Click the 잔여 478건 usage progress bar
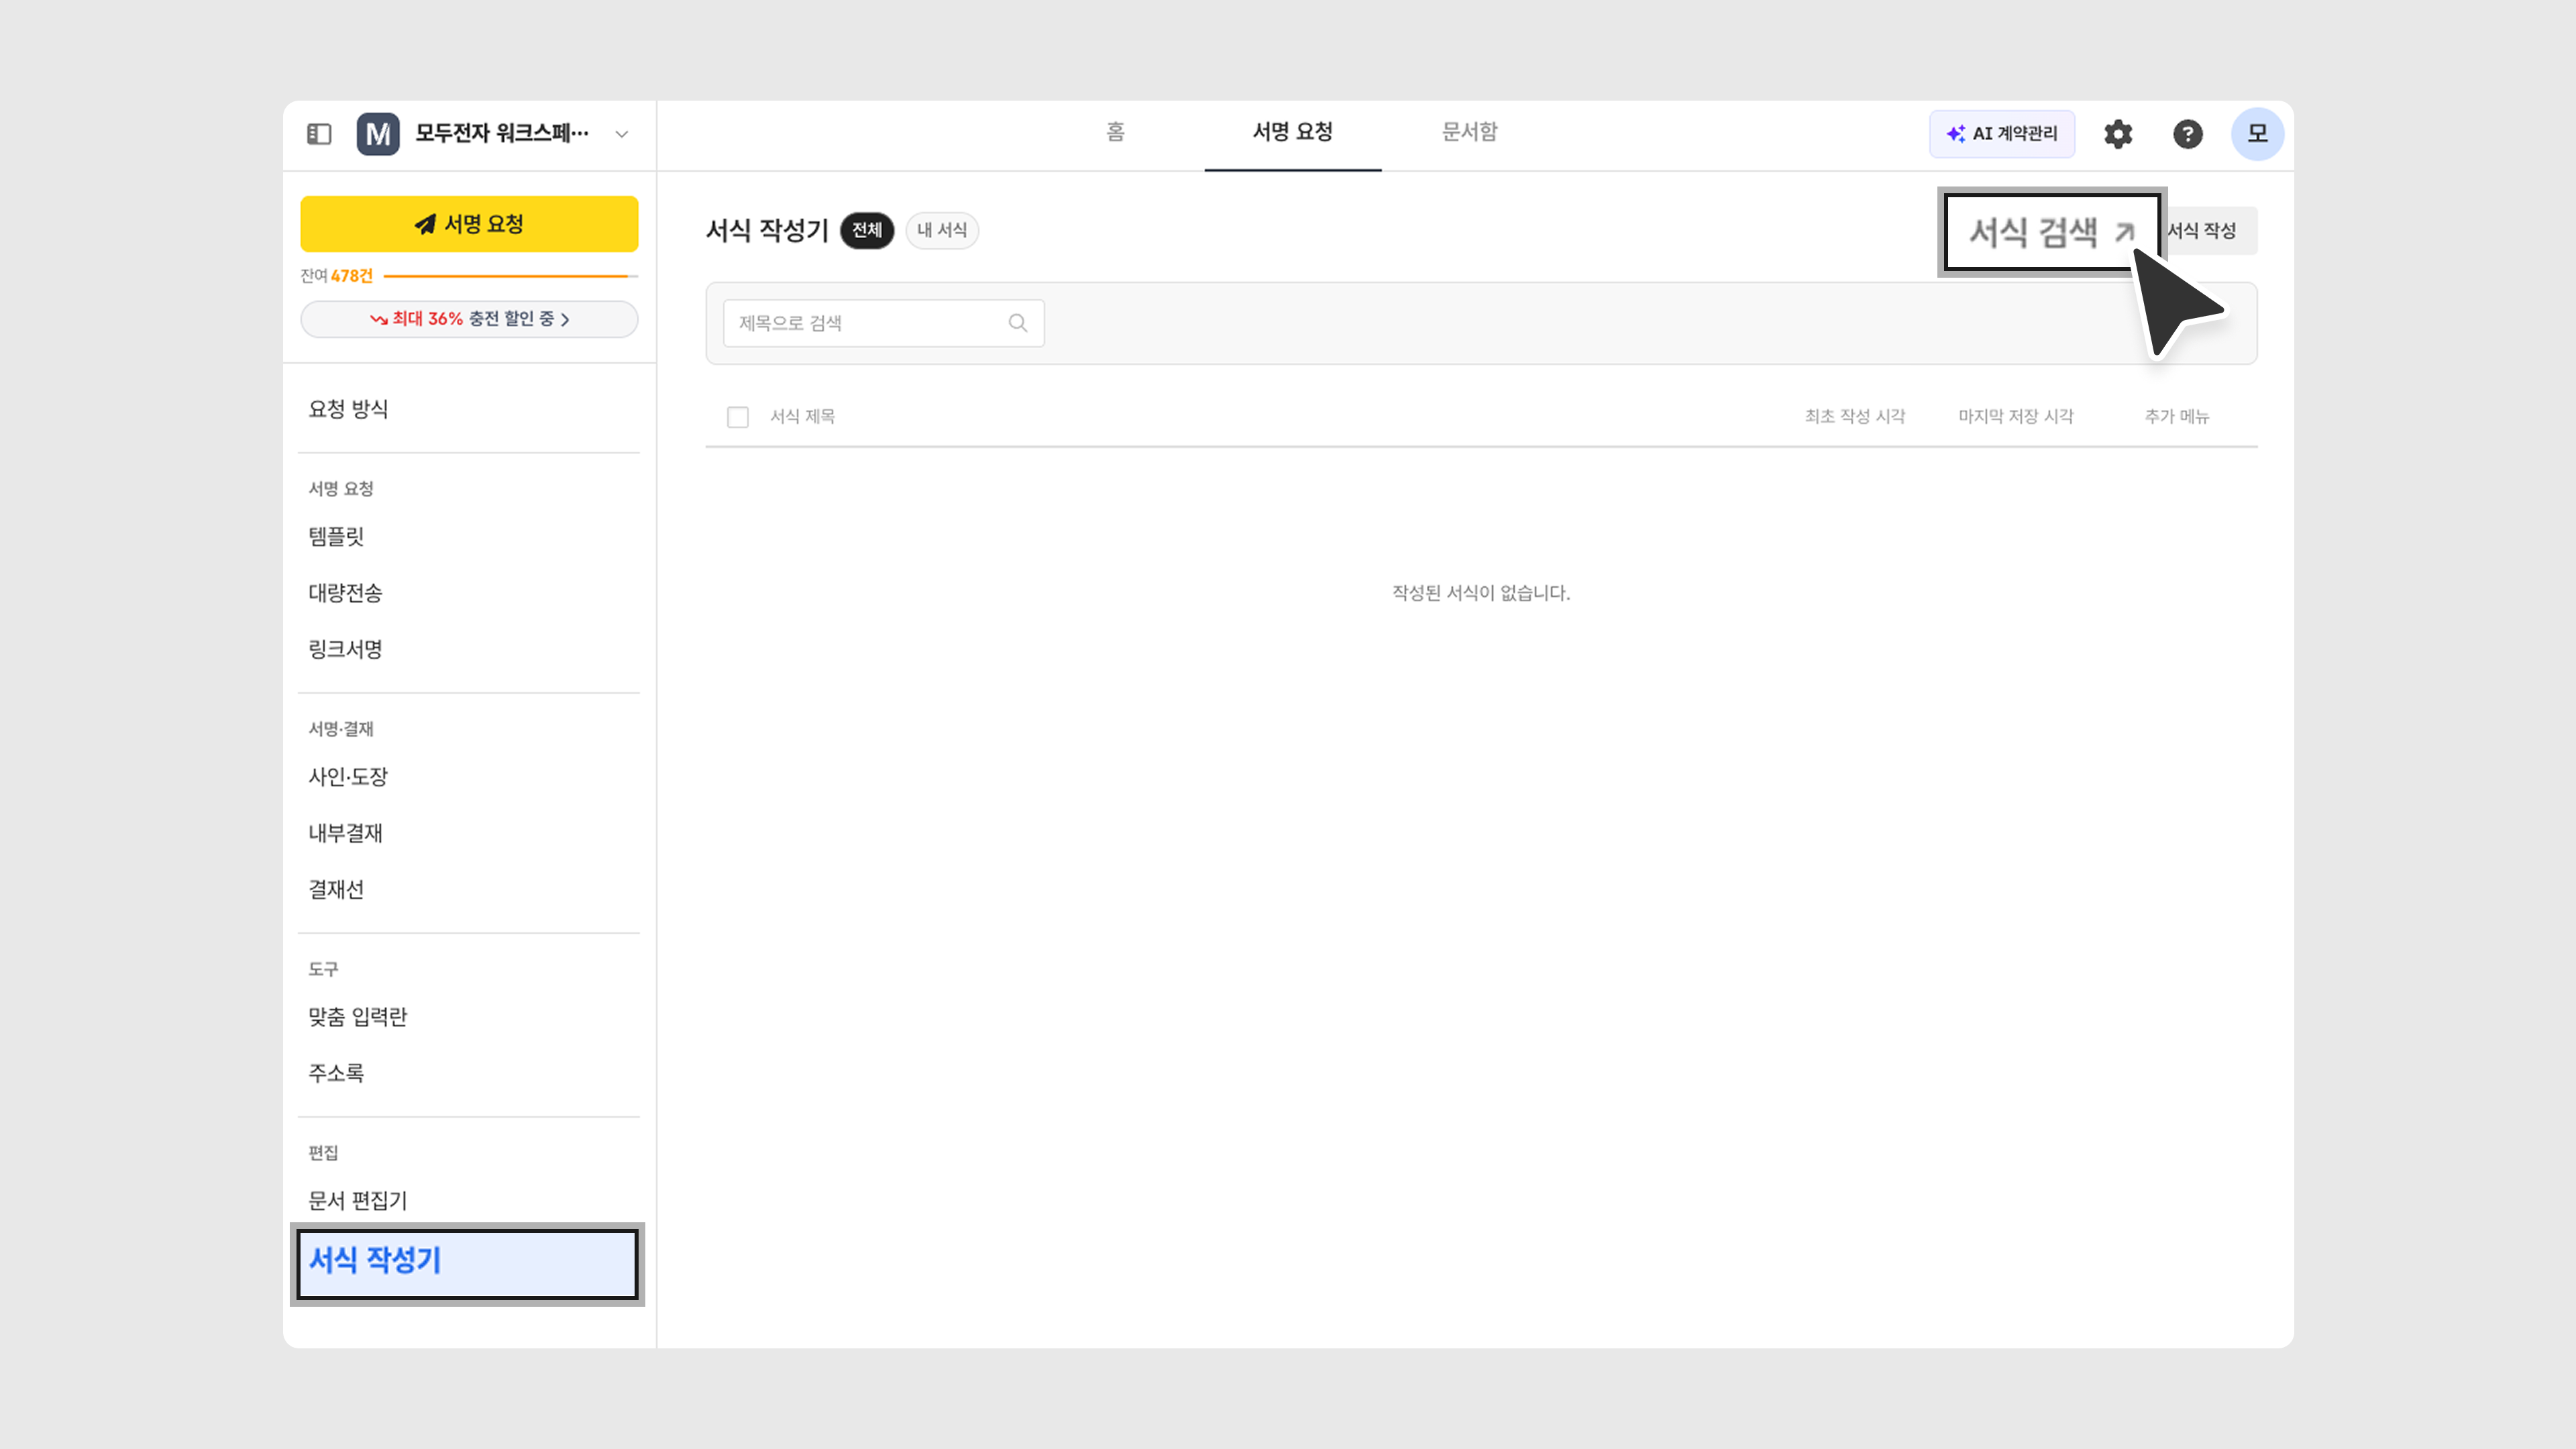The height and width of the screenshot is (1449, 2576). point(508,276)
